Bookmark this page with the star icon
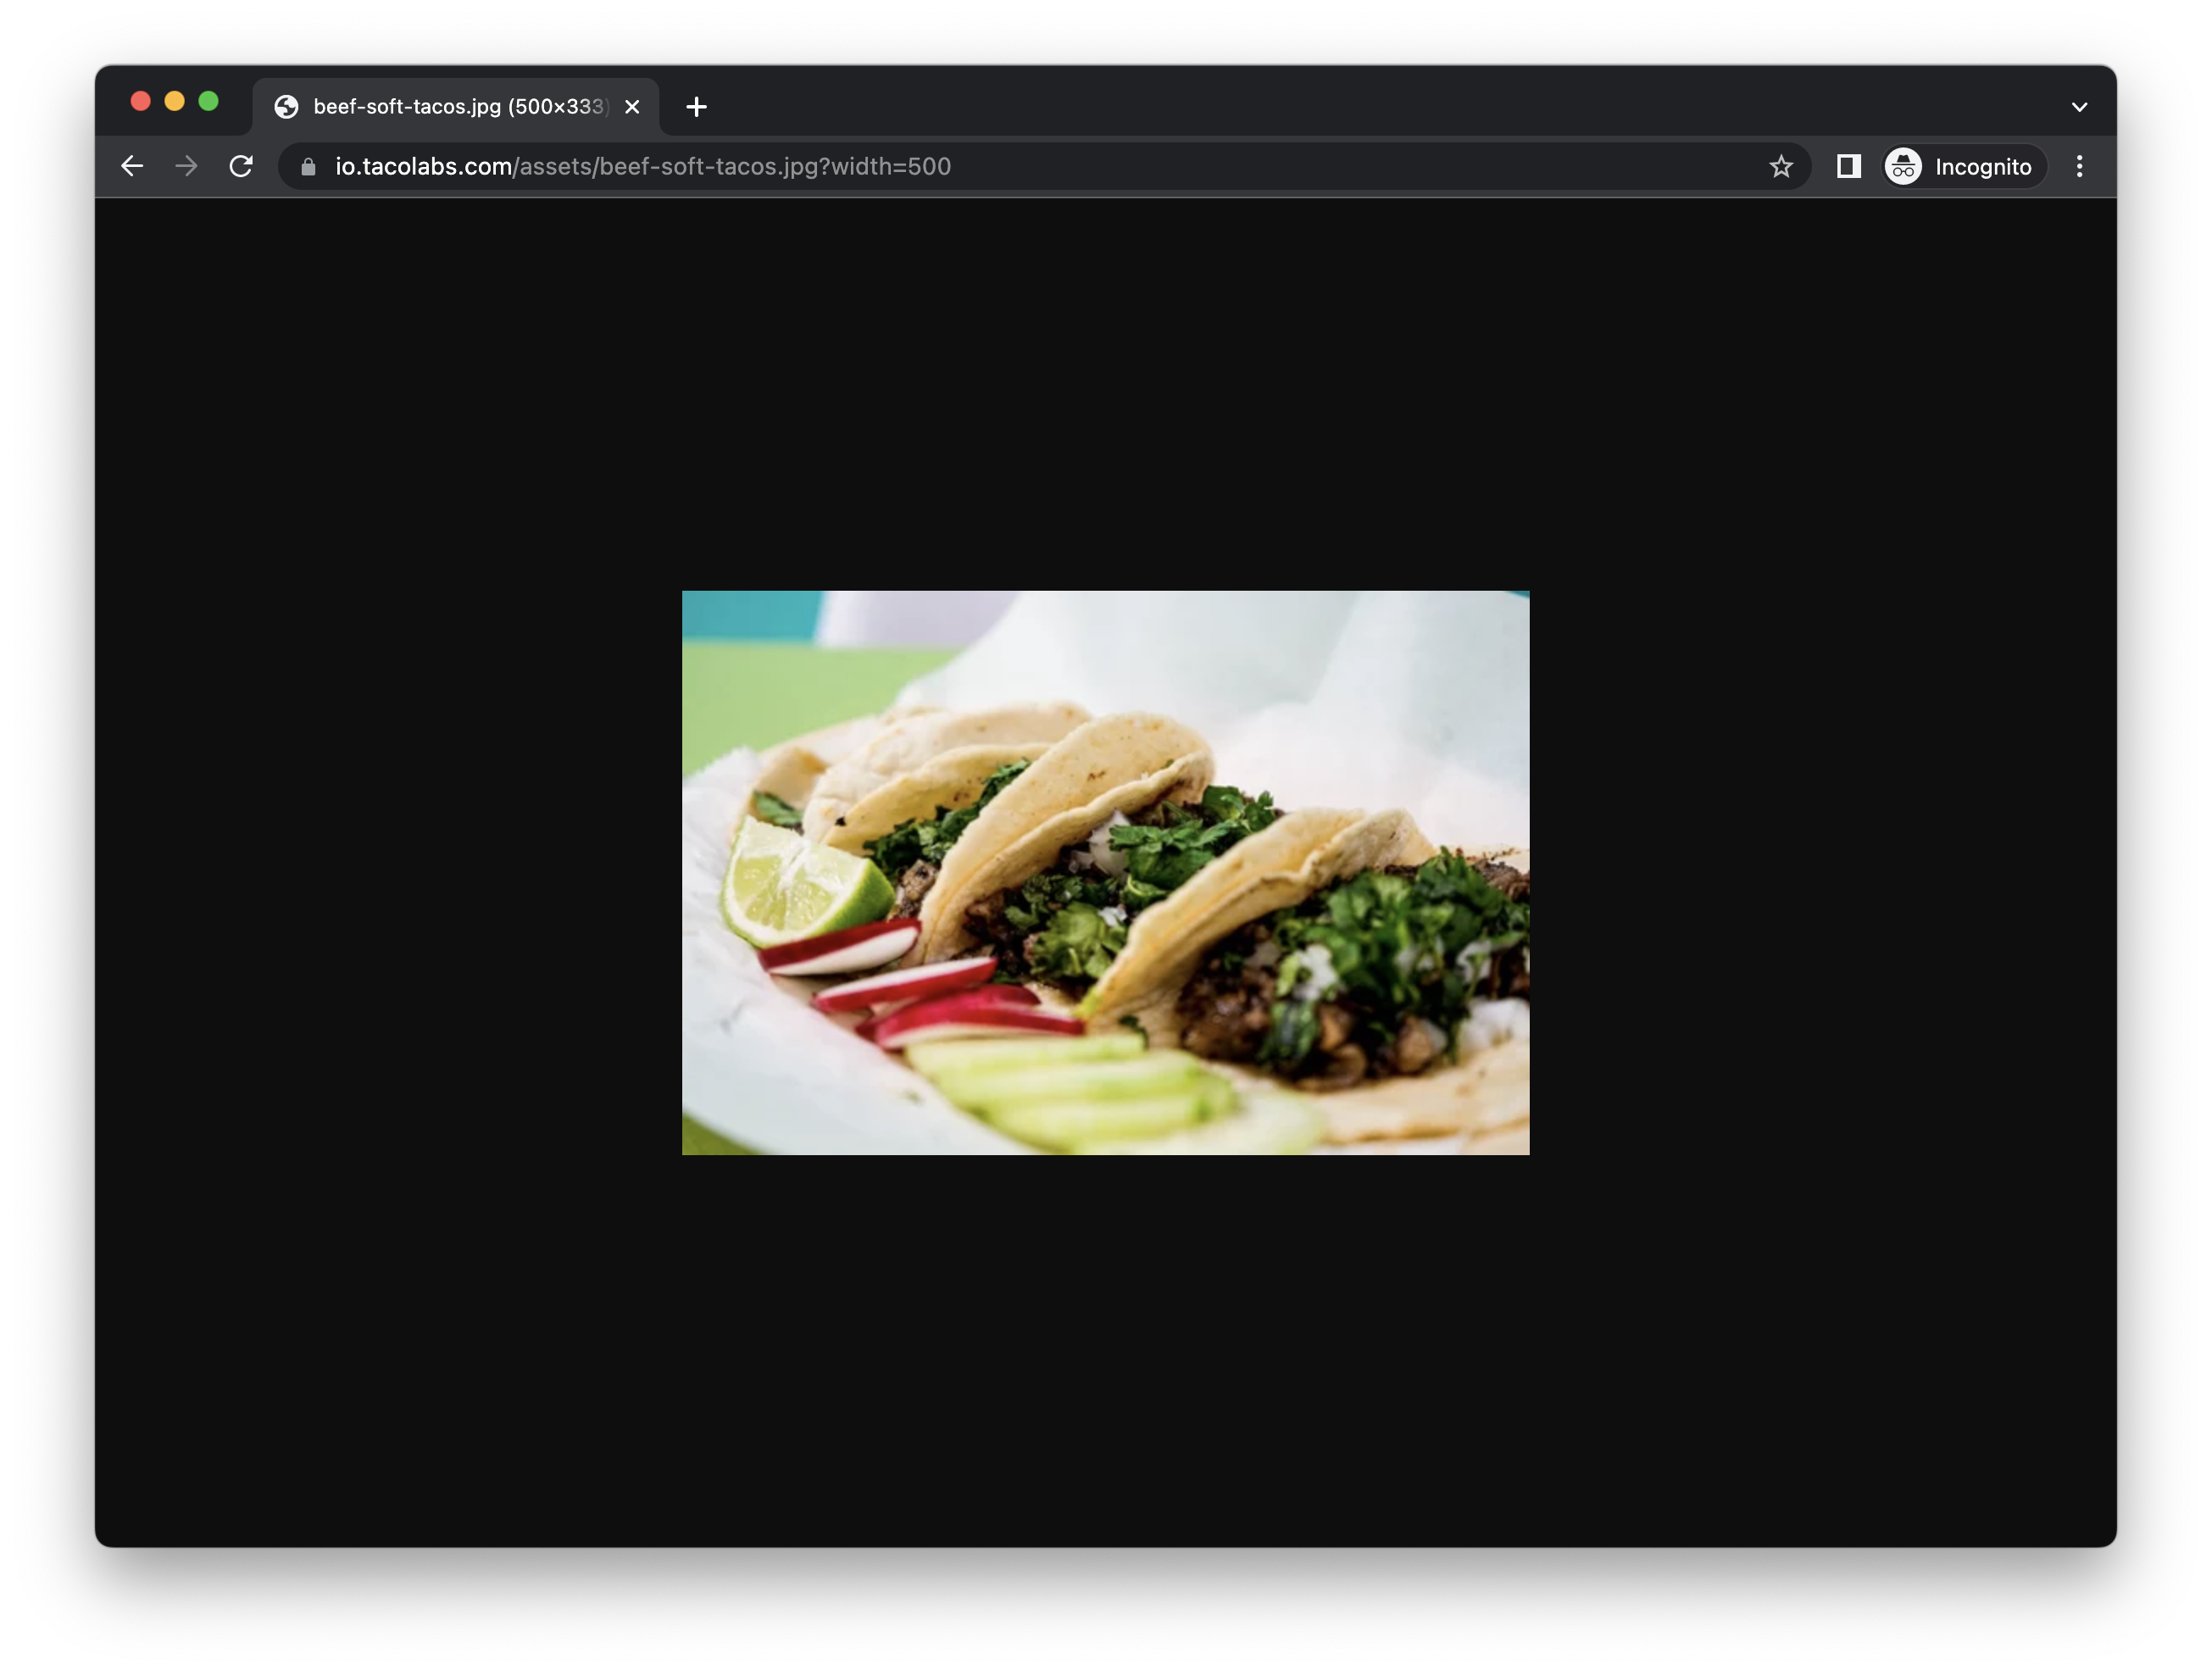This screenshot has width=2212, height=1673. click(1781, 166)
